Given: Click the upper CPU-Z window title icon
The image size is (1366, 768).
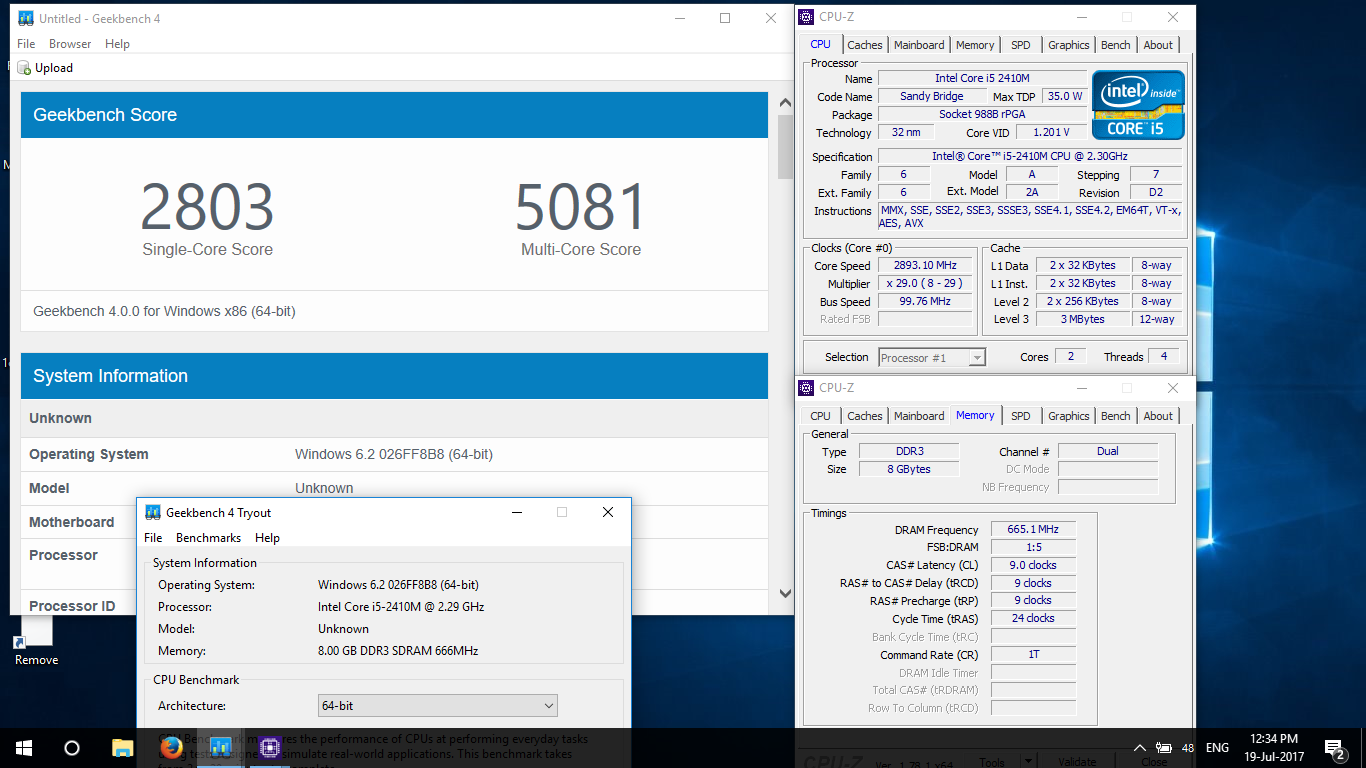Looking at the screenshot, I should click(807, 16).
